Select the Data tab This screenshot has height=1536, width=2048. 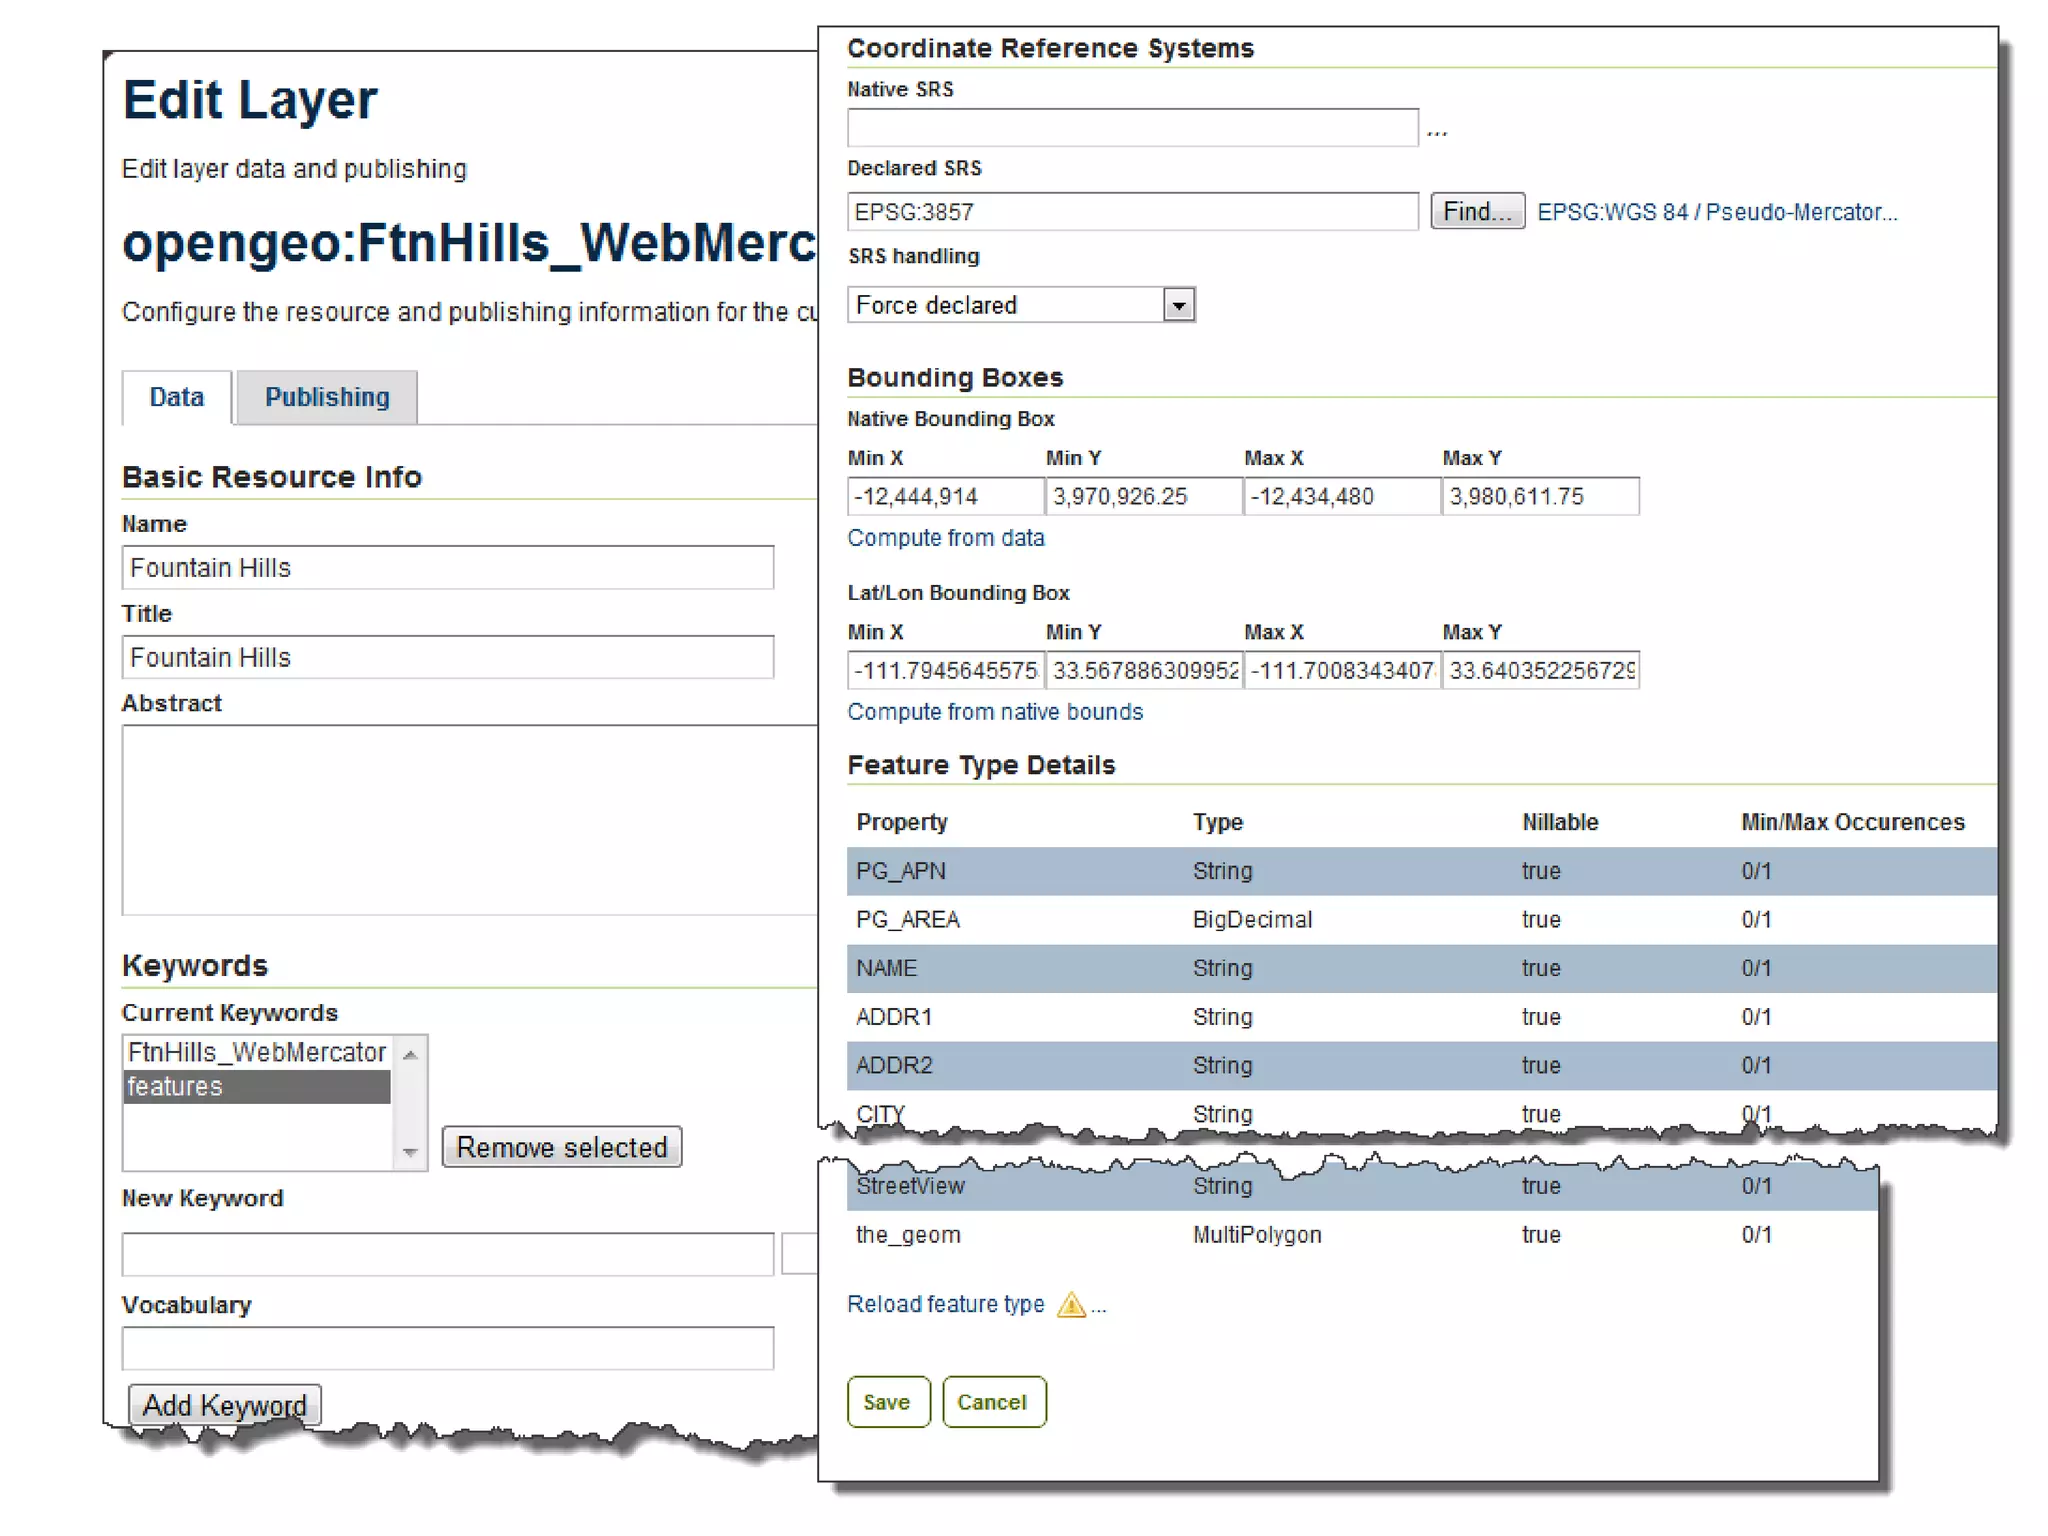point(177,397)
